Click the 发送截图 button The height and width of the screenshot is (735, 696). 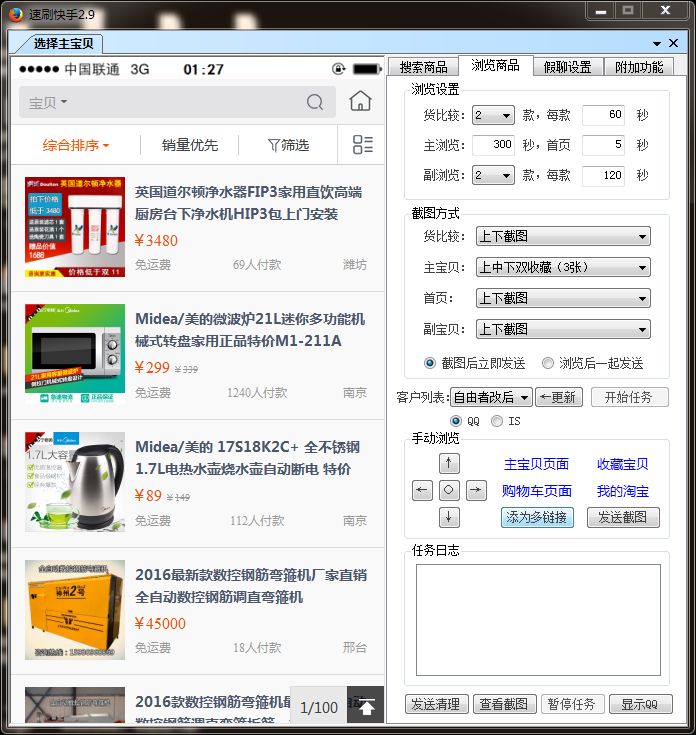[x=623, y=518]
